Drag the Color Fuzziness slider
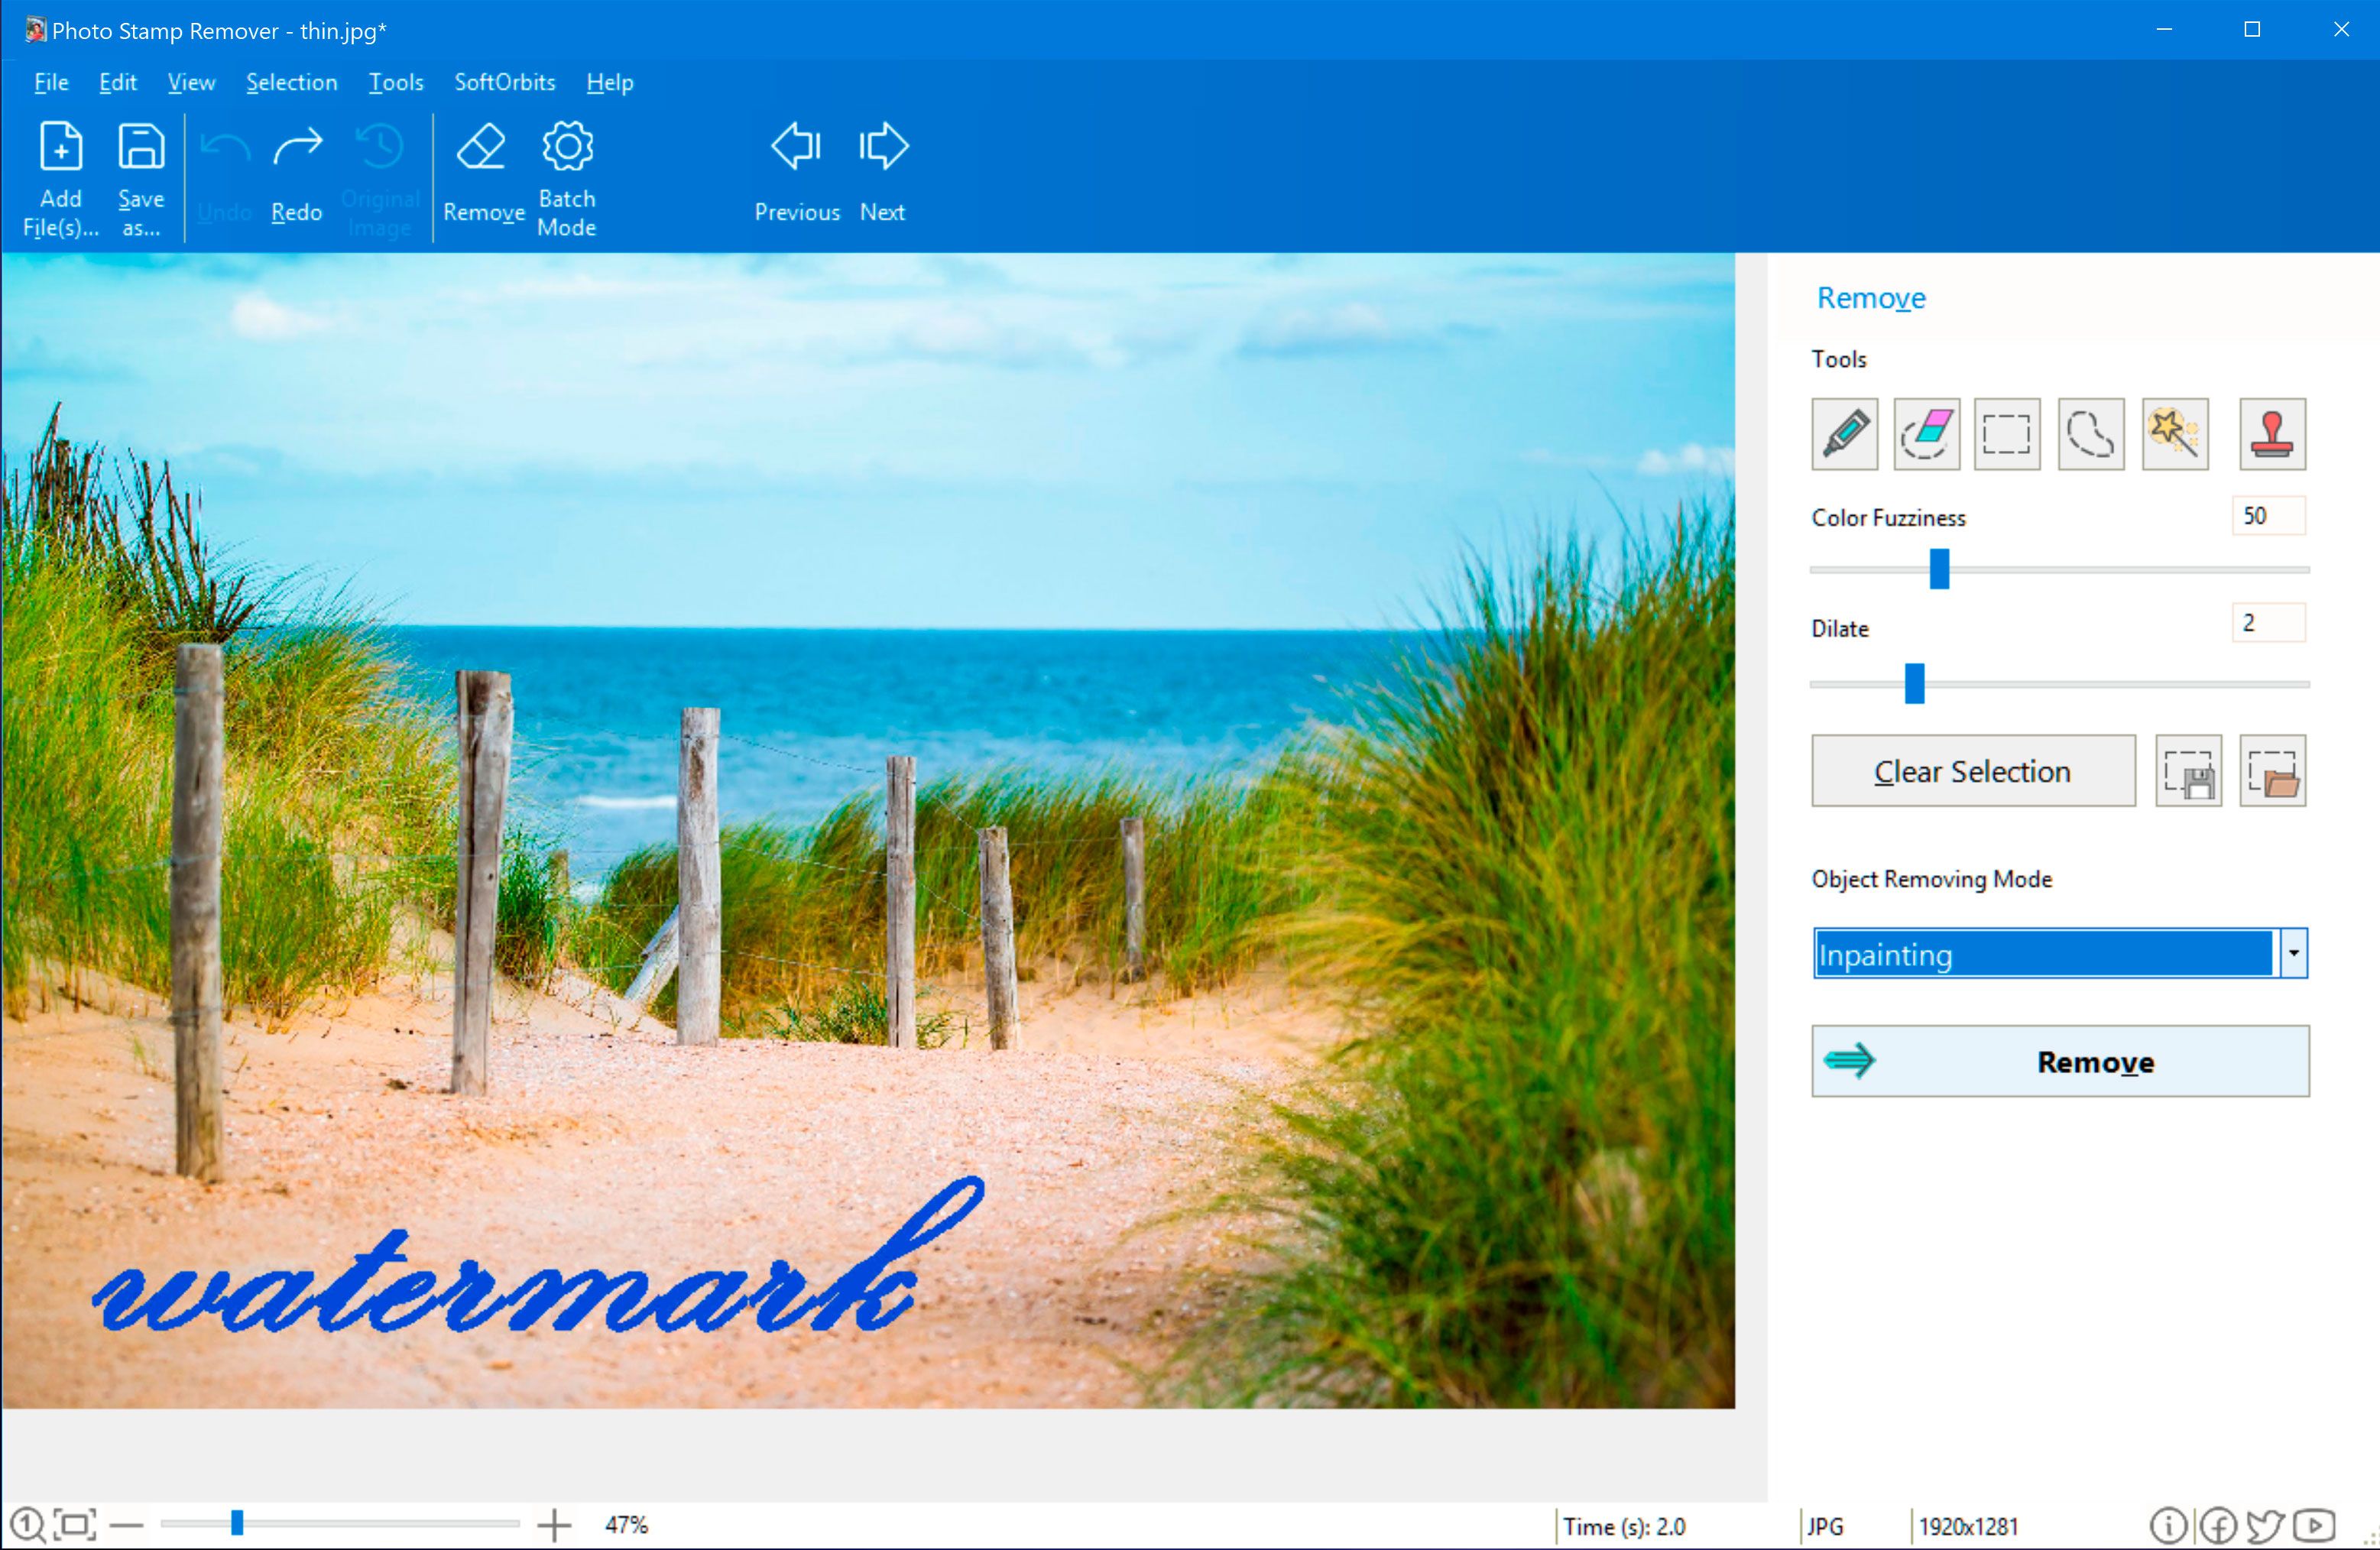2380x1550 pixels. point(1937,567)
